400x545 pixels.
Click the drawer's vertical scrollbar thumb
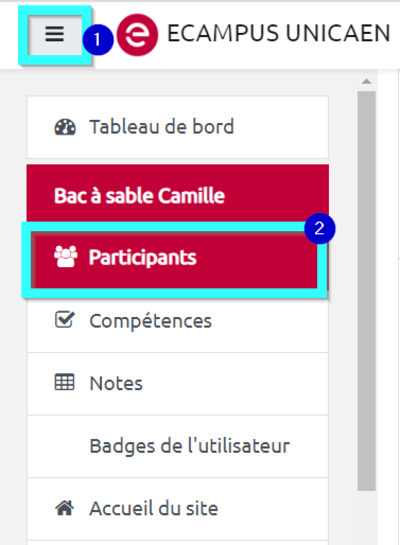[x=366, y=291]
